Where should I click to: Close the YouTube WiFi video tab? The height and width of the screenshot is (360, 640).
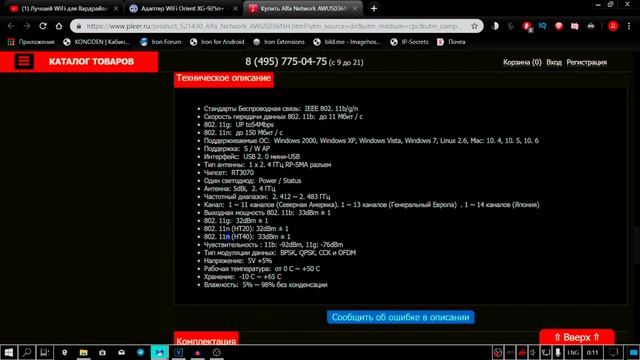point(116,9)
